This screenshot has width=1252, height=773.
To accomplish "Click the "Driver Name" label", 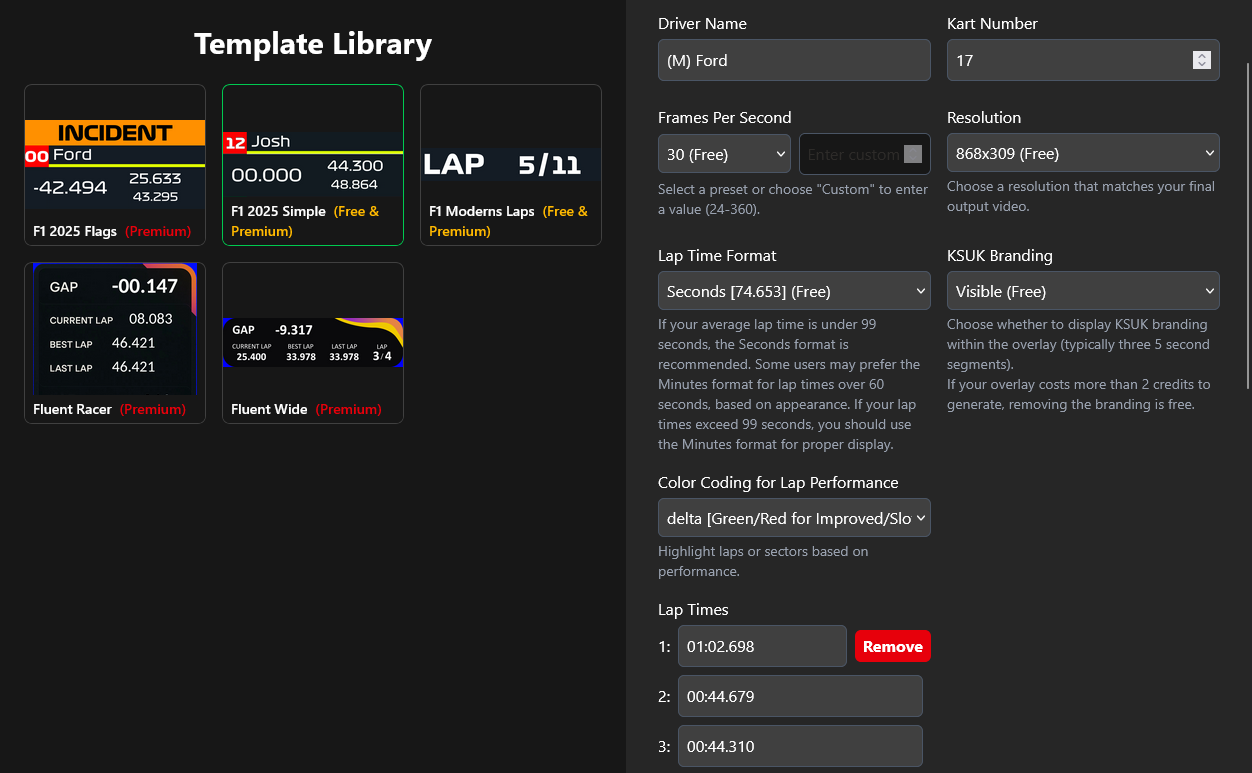I will (702, 23).
